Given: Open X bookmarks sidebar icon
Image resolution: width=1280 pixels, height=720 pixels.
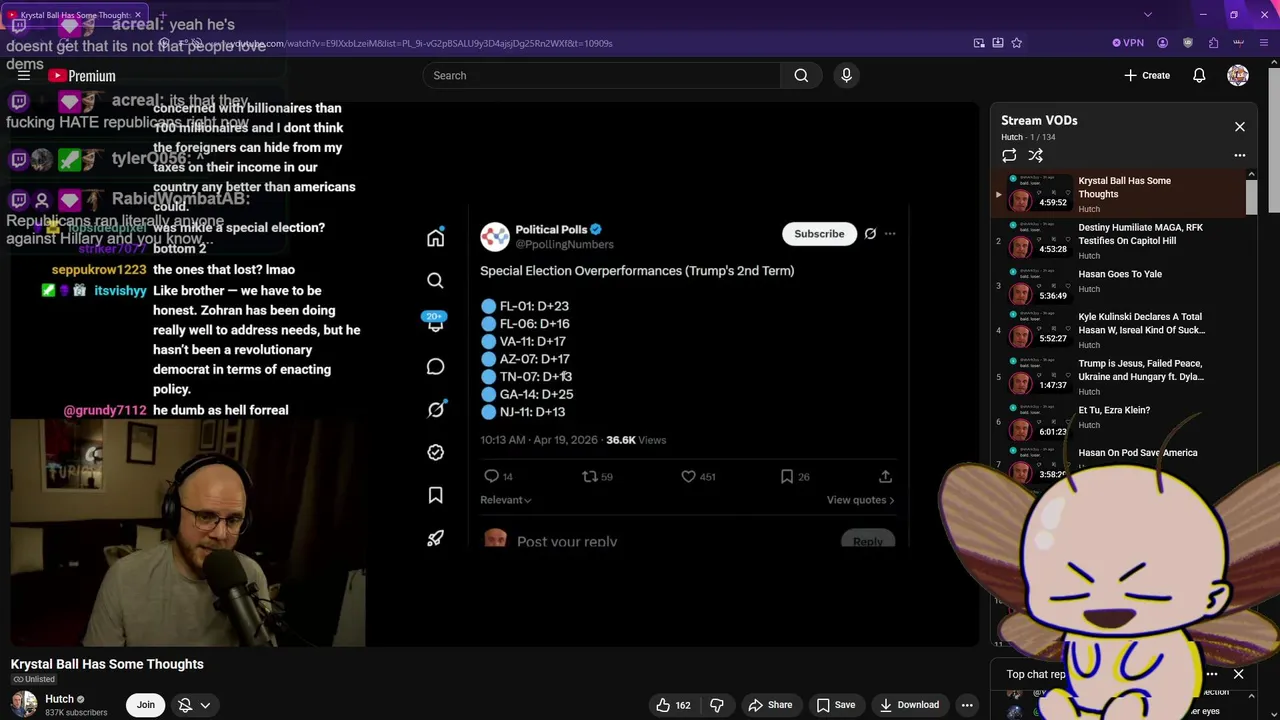Looking at the screenshot, I should [435, 495].
